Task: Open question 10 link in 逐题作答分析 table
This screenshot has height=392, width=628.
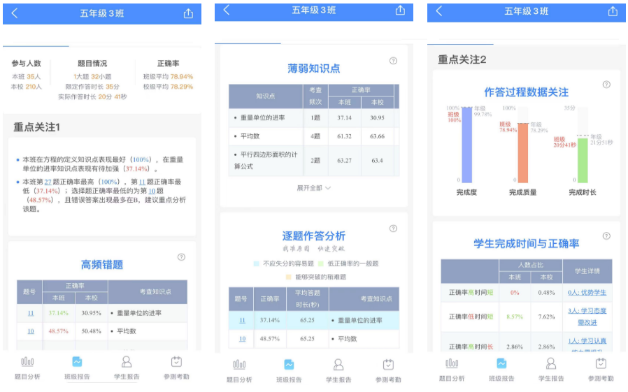Action: pos(242,339)
